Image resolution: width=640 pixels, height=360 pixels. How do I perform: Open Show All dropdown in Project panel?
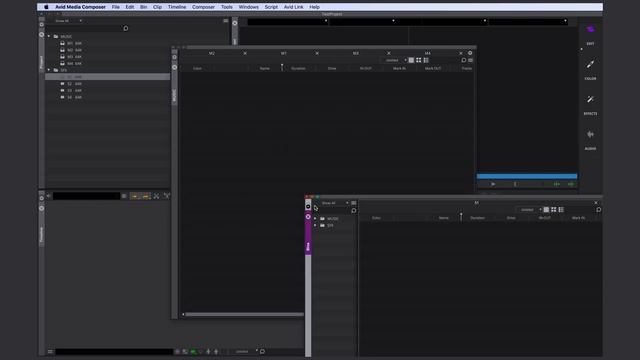click(68, 20)
